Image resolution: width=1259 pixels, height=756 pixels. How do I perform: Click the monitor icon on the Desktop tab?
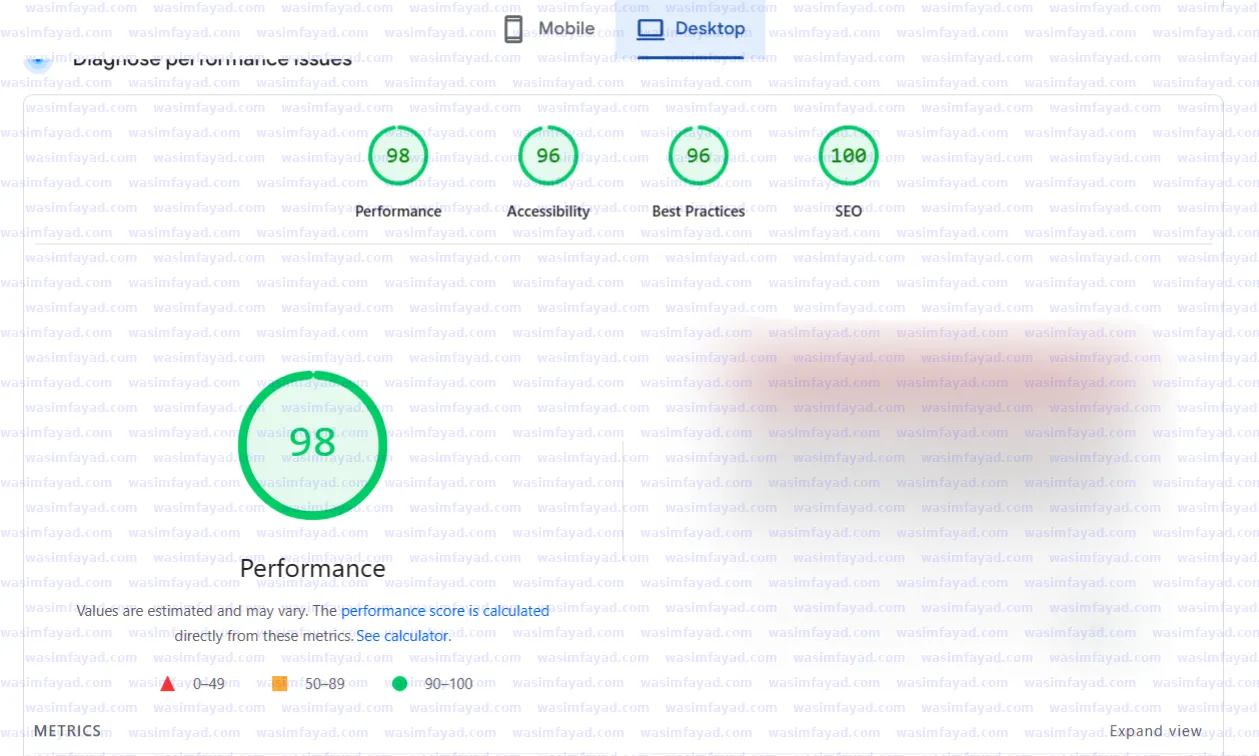pos(650,29)
